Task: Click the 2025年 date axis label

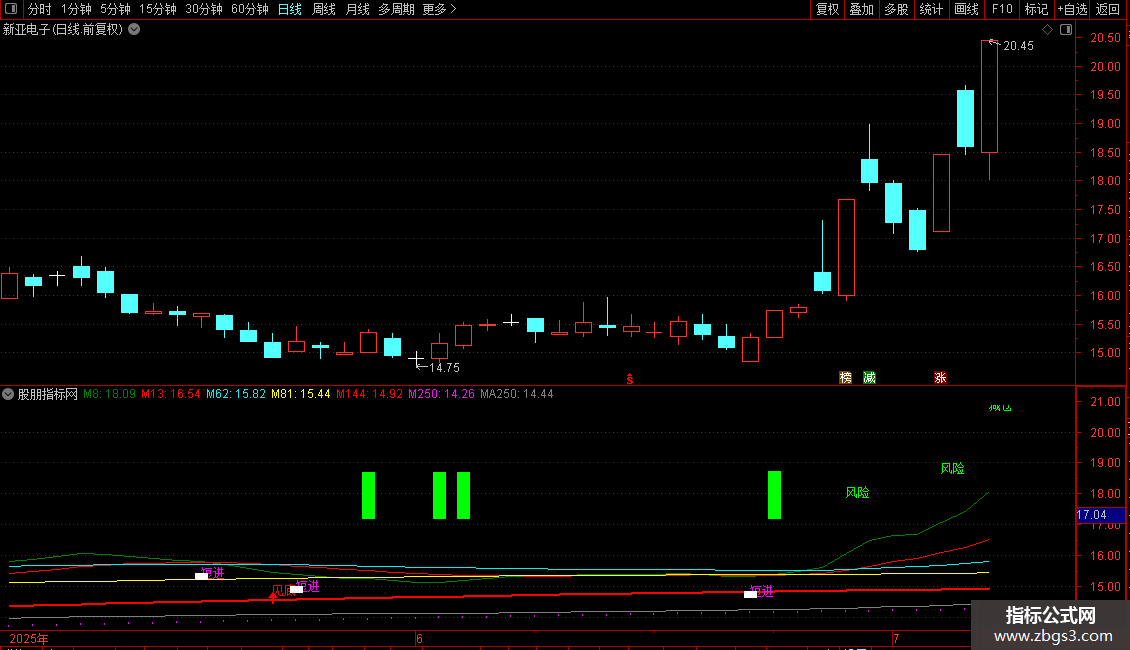Action: (29, 638)
